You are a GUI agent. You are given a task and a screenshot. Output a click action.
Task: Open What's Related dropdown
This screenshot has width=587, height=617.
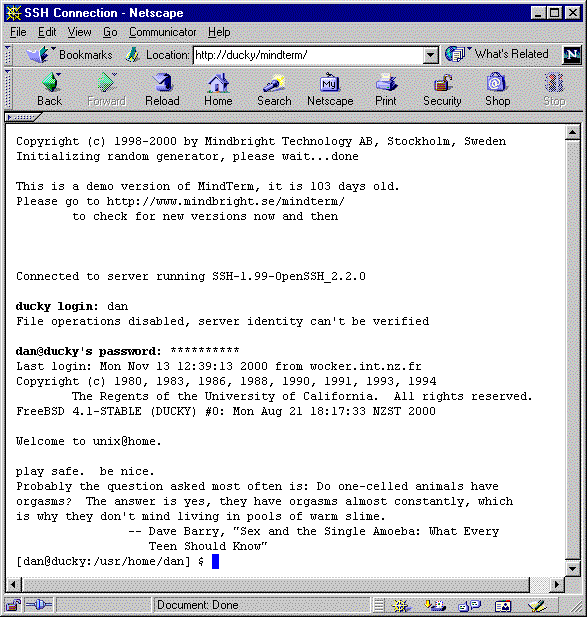[x=497, y=54]
